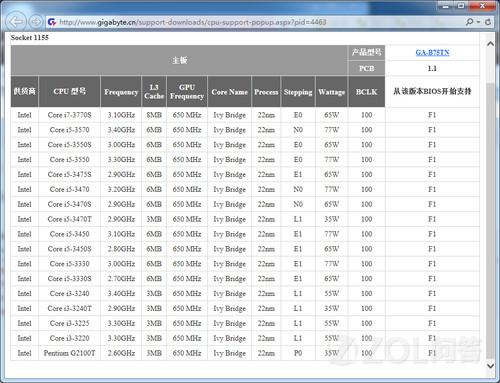Click the 从该版本BIOS开始支持 header cell
Image resolution: width=500 pixels, height=383 pixels.
432,91
